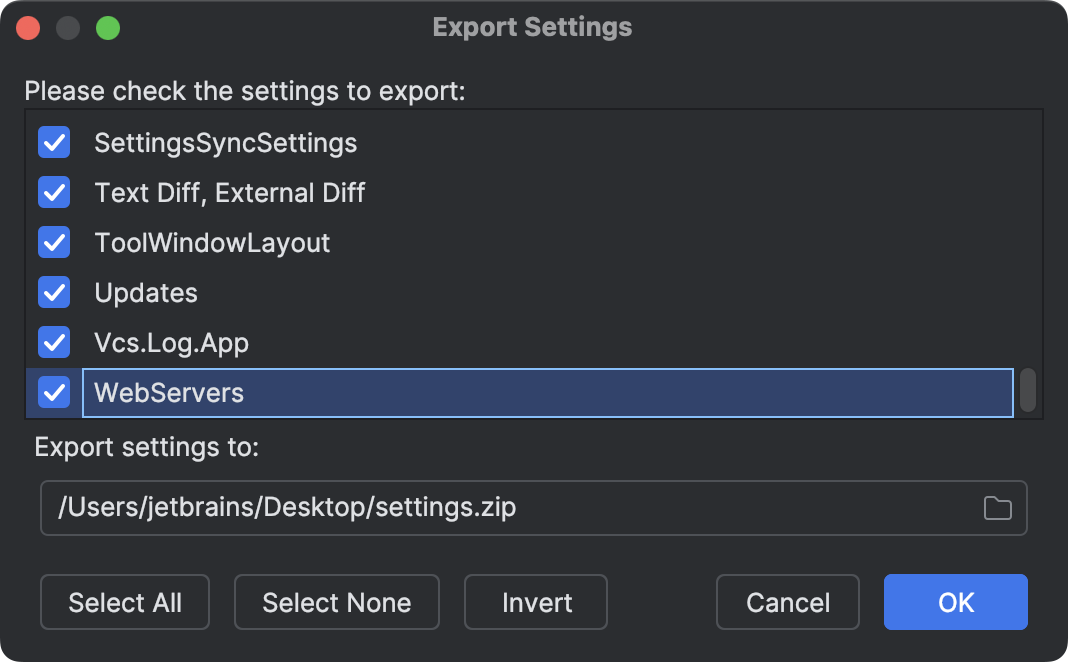
Task: Invert the settings selection
Action: [x=535, y=602]
